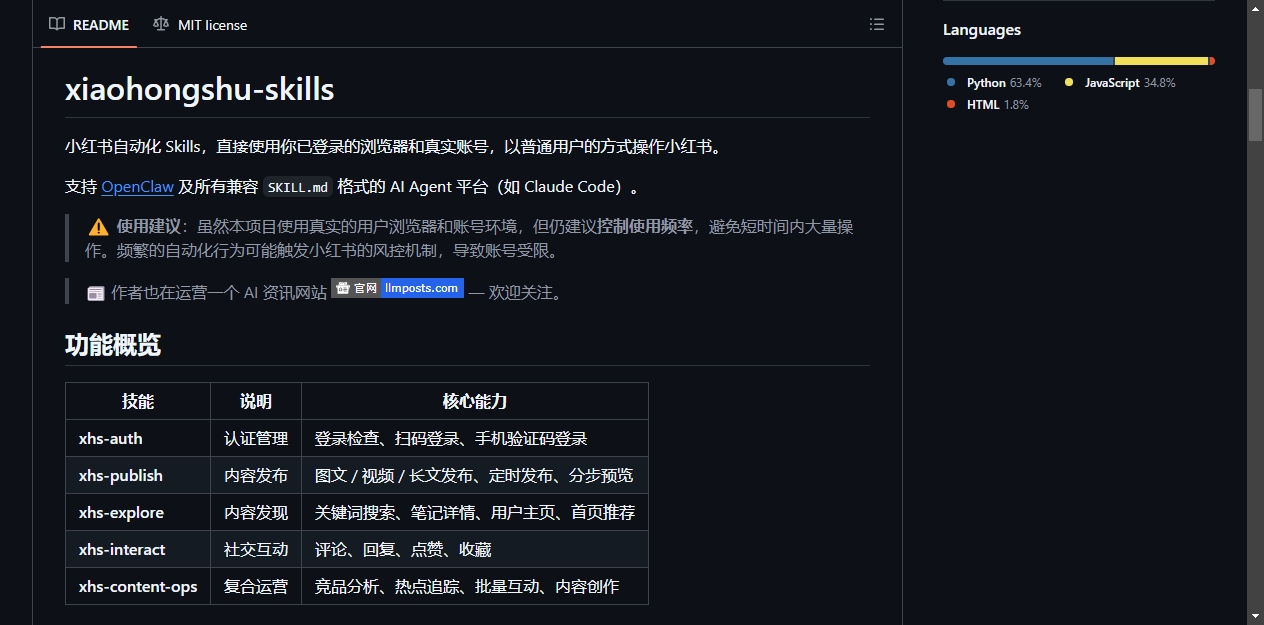
Task: Click the red HTML color dot
Action: 951,105
